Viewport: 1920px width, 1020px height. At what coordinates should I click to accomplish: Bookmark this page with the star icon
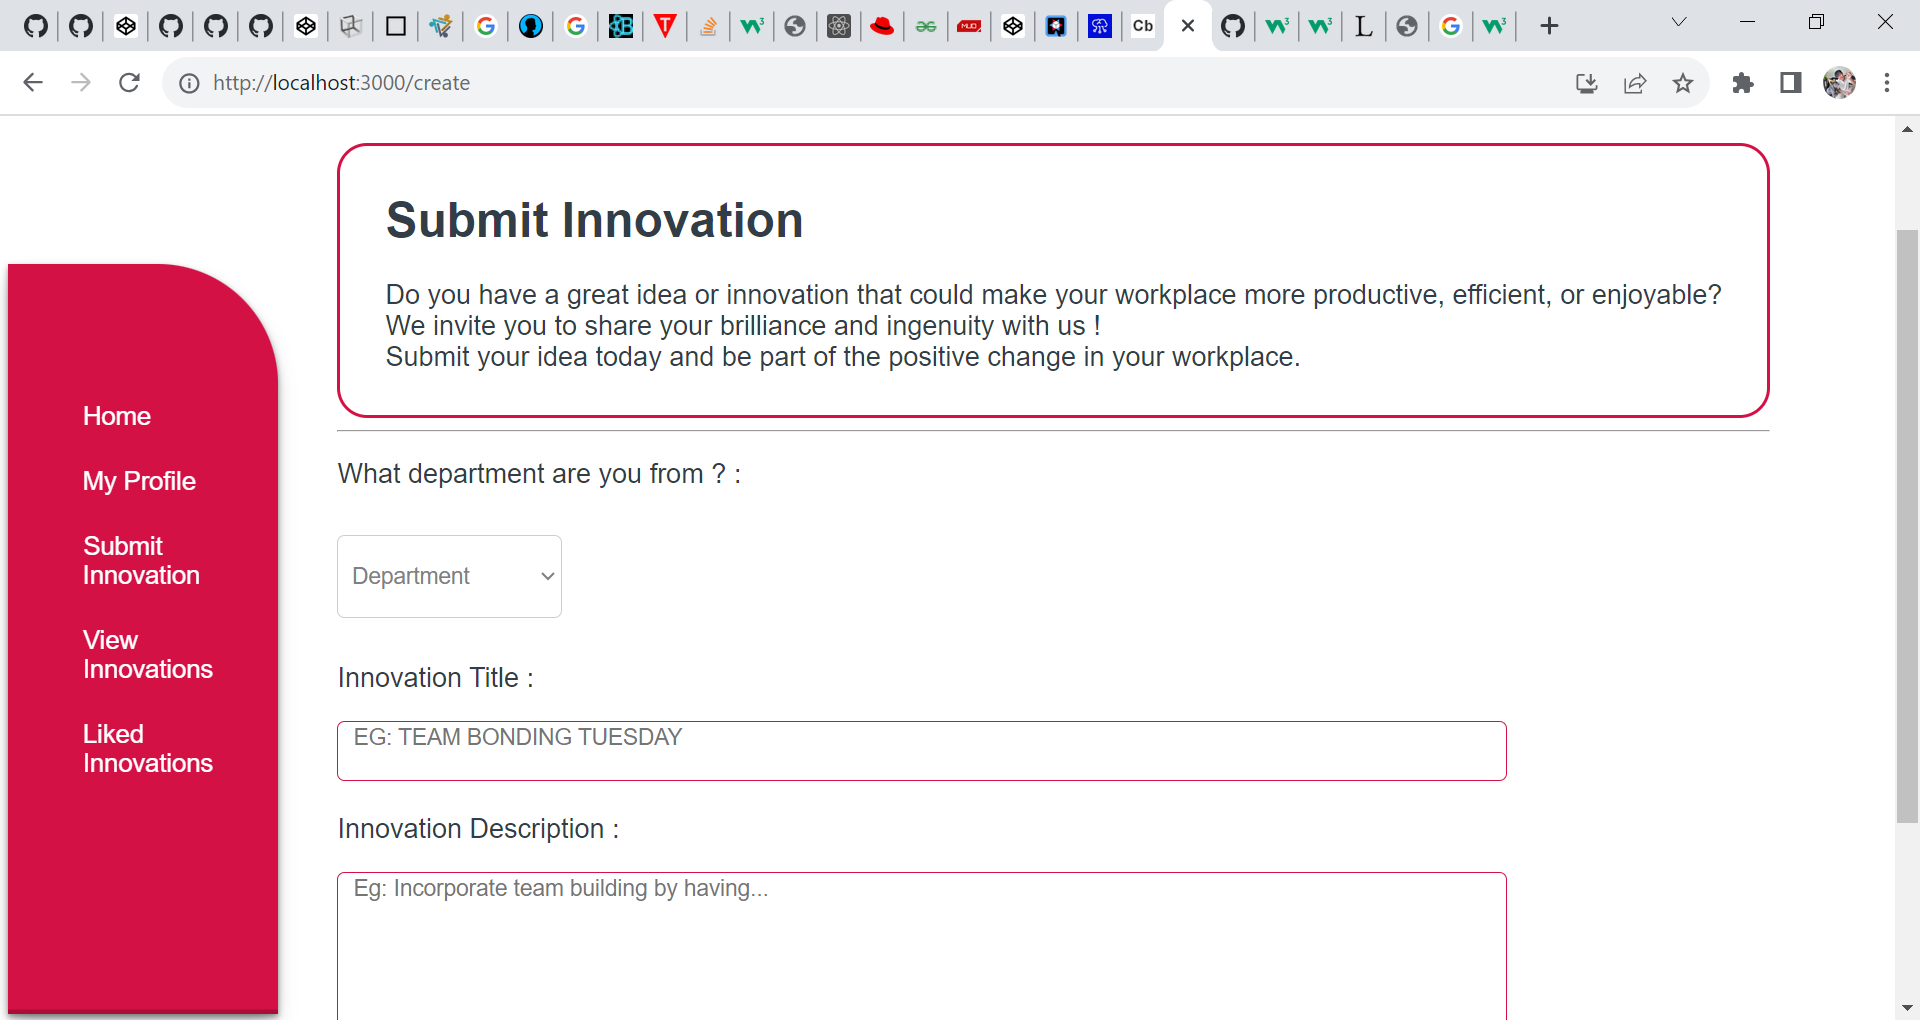pos(1683,83)
